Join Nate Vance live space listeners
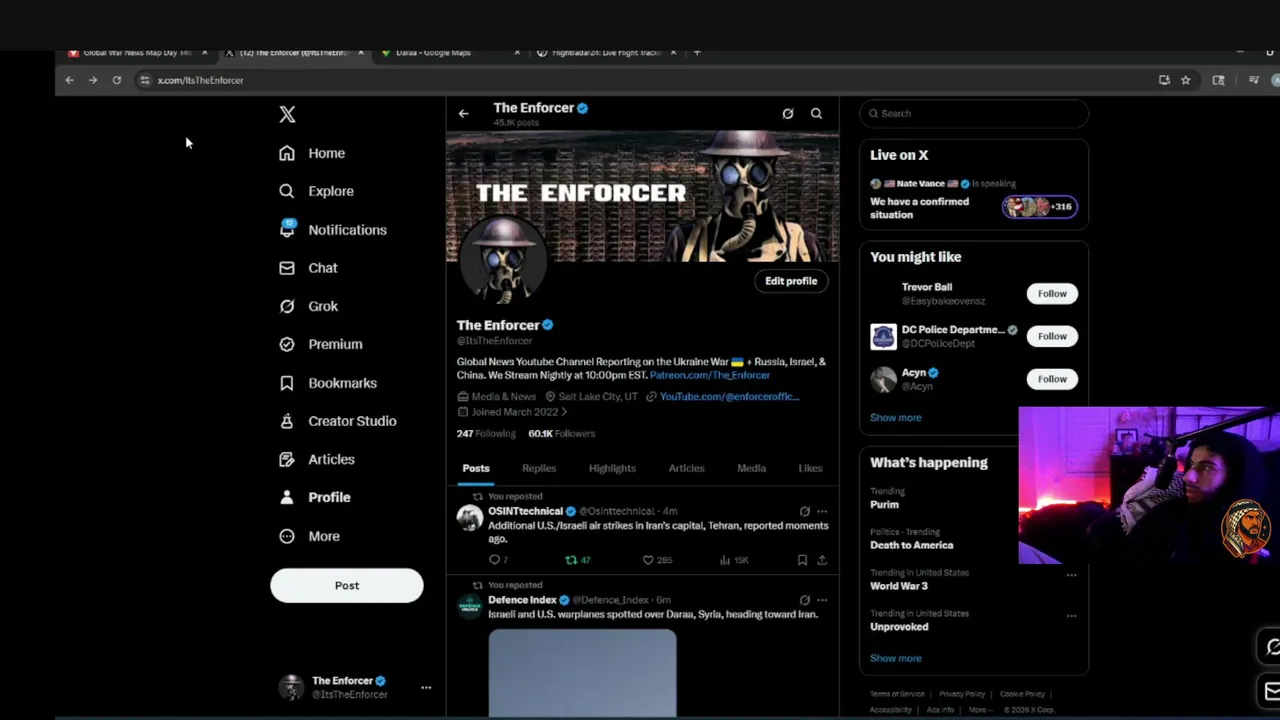Image resolution: width=1280 pixels, height=720 pixels. click(x=1040, y=207)
